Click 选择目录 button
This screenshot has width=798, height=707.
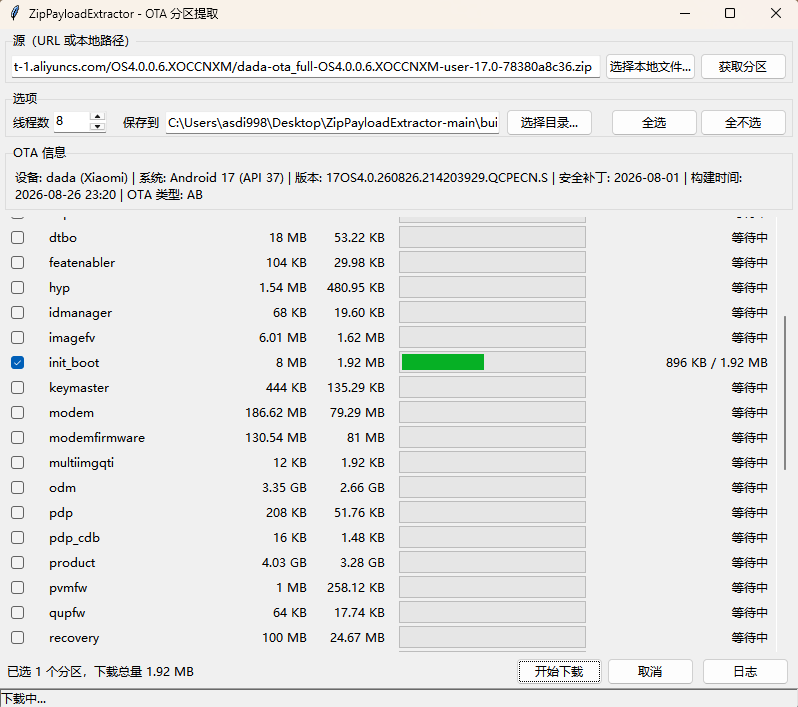pyautogui.click(x=549, y=123)
